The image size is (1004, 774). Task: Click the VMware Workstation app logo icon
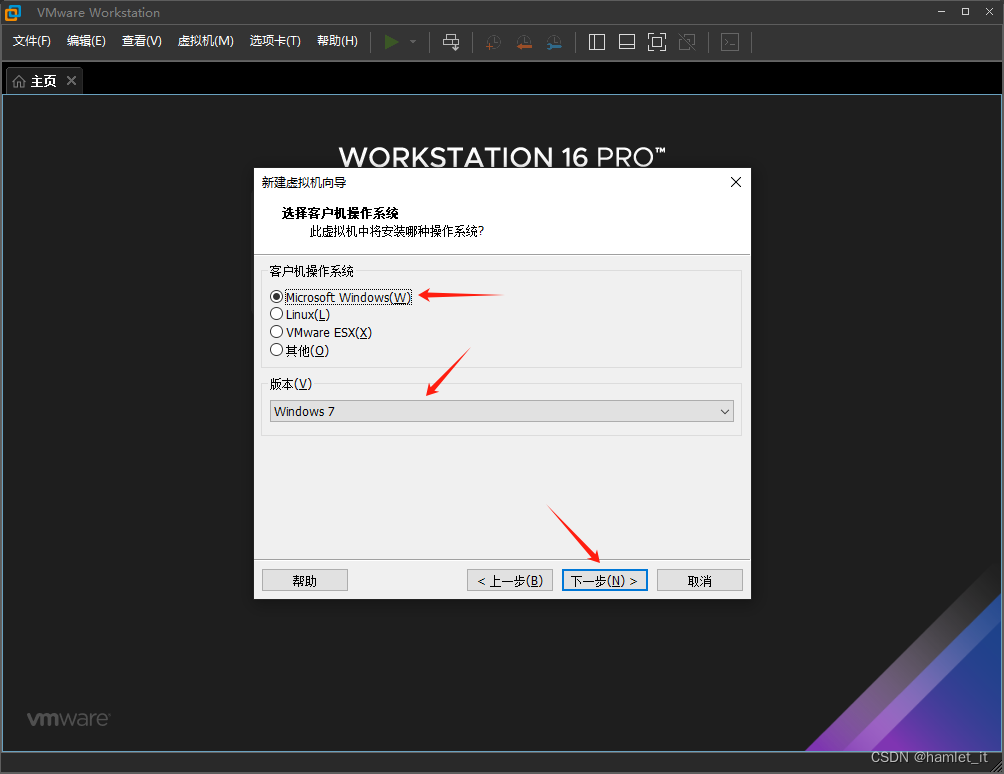13,12
